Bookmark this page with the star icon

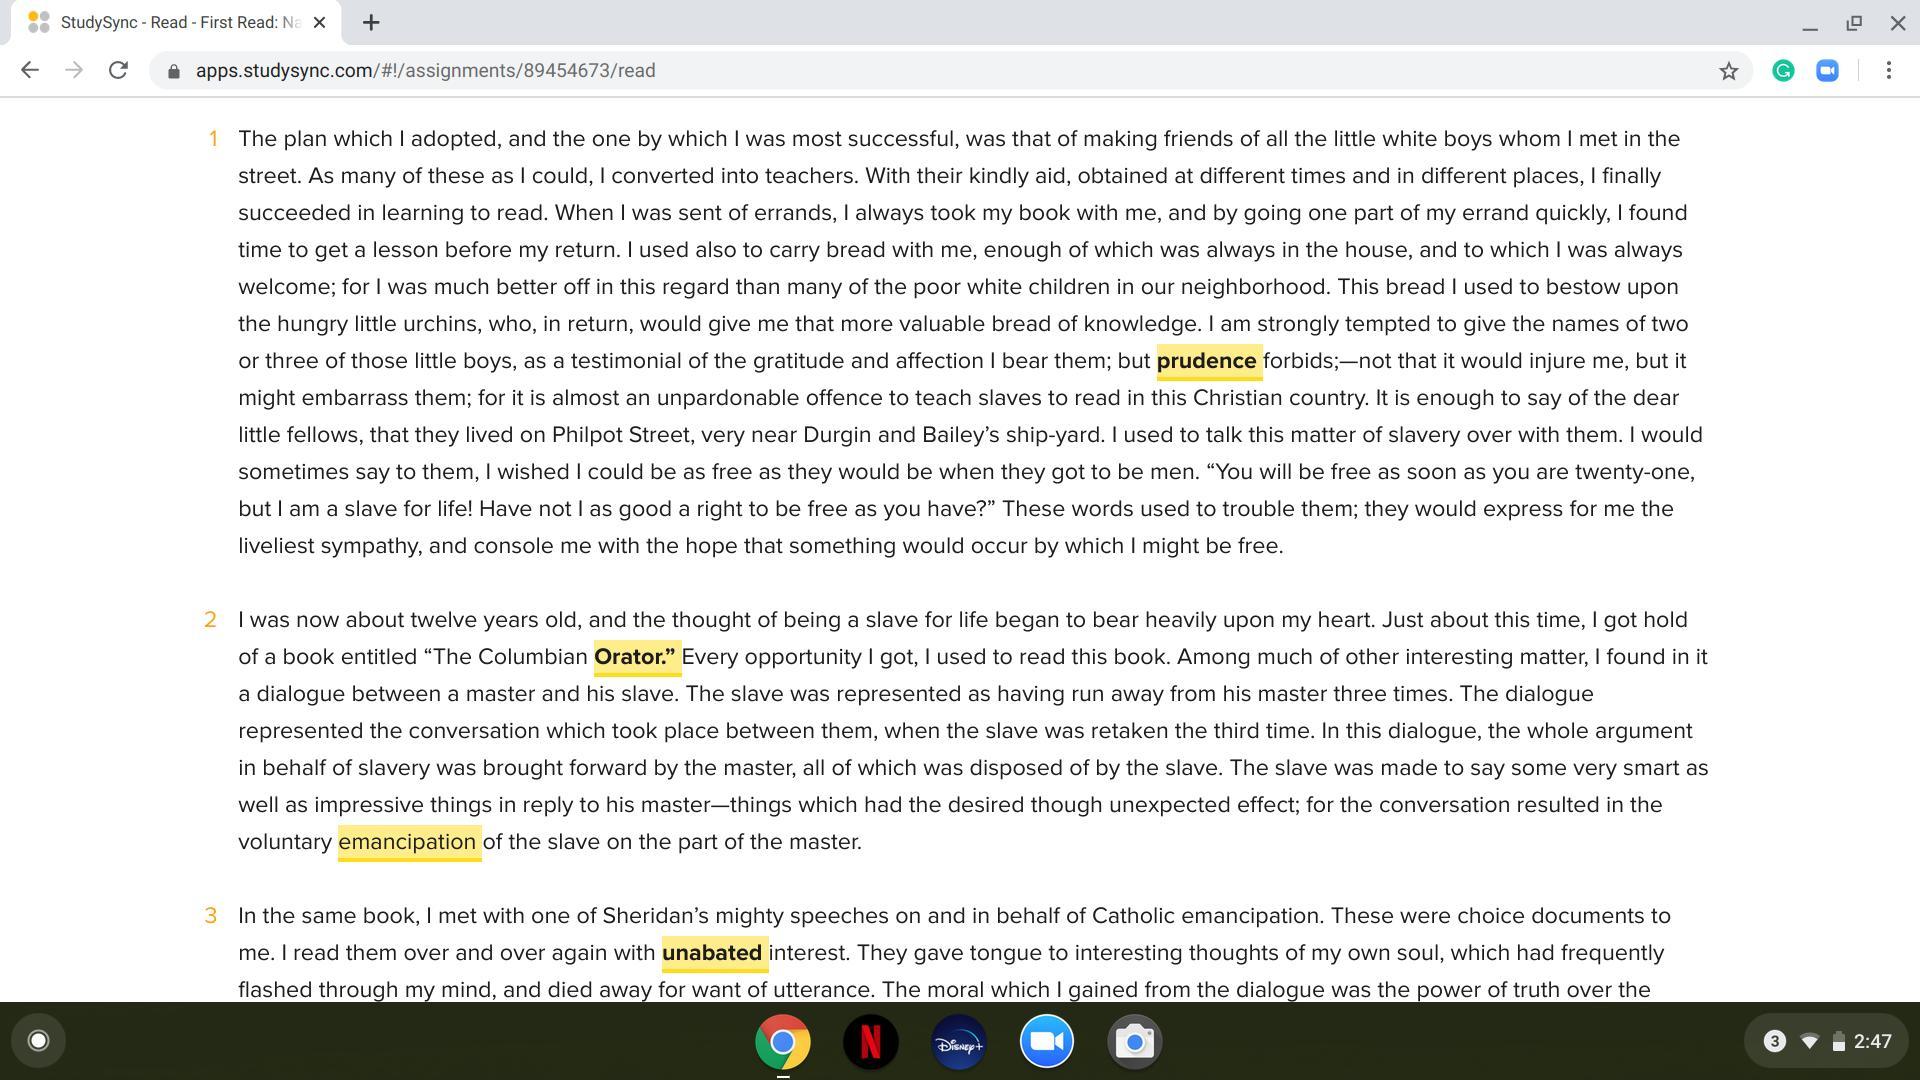point(1728,71)
